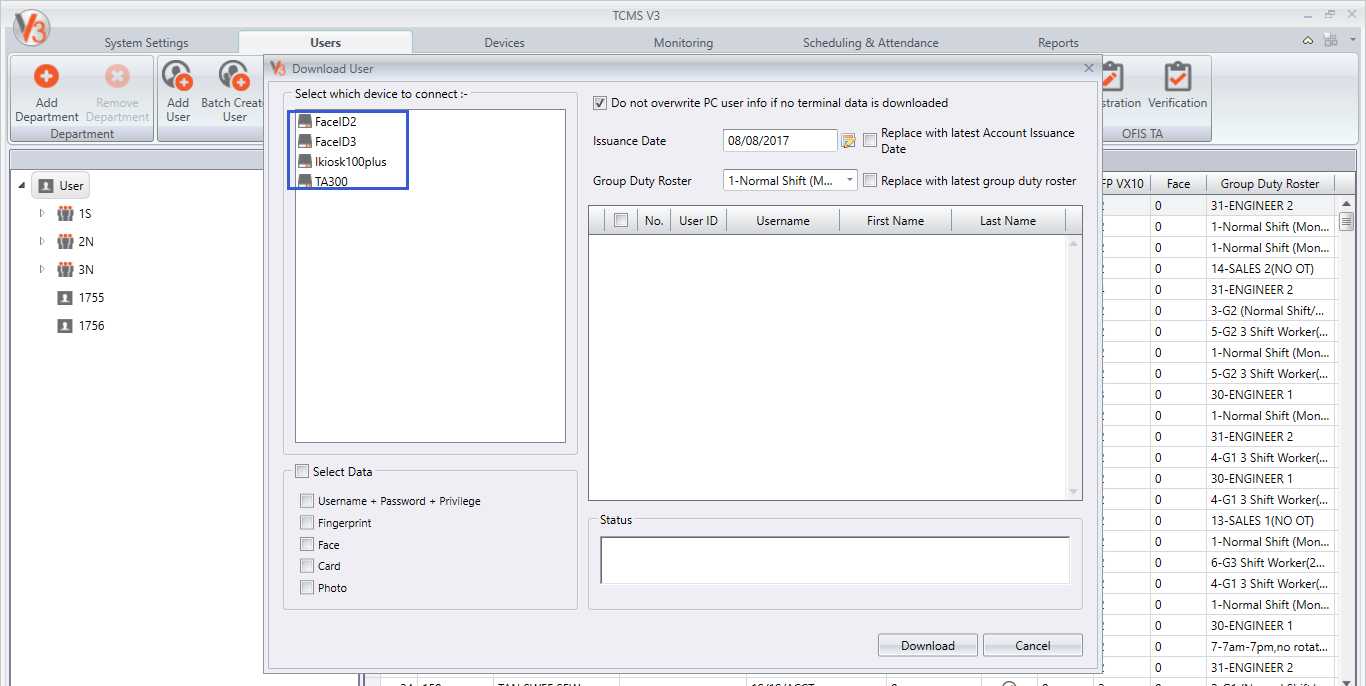1366x686 pixels.
Task: Select the 2N department group
Action: point(76,242)
